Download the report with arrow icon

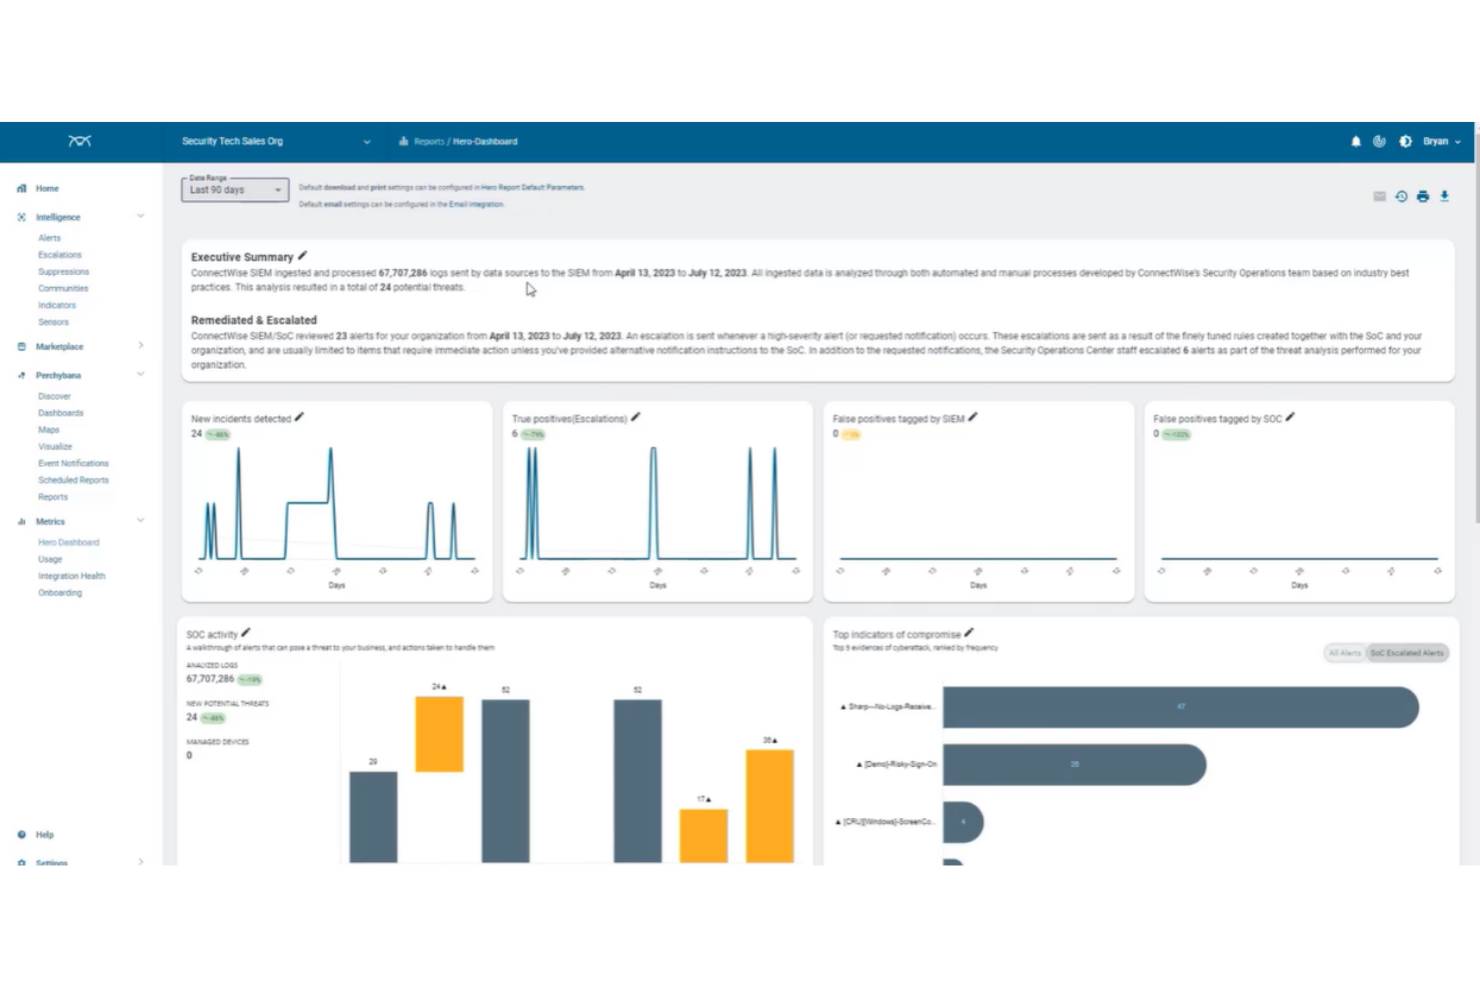click(x=1444, y=196)
